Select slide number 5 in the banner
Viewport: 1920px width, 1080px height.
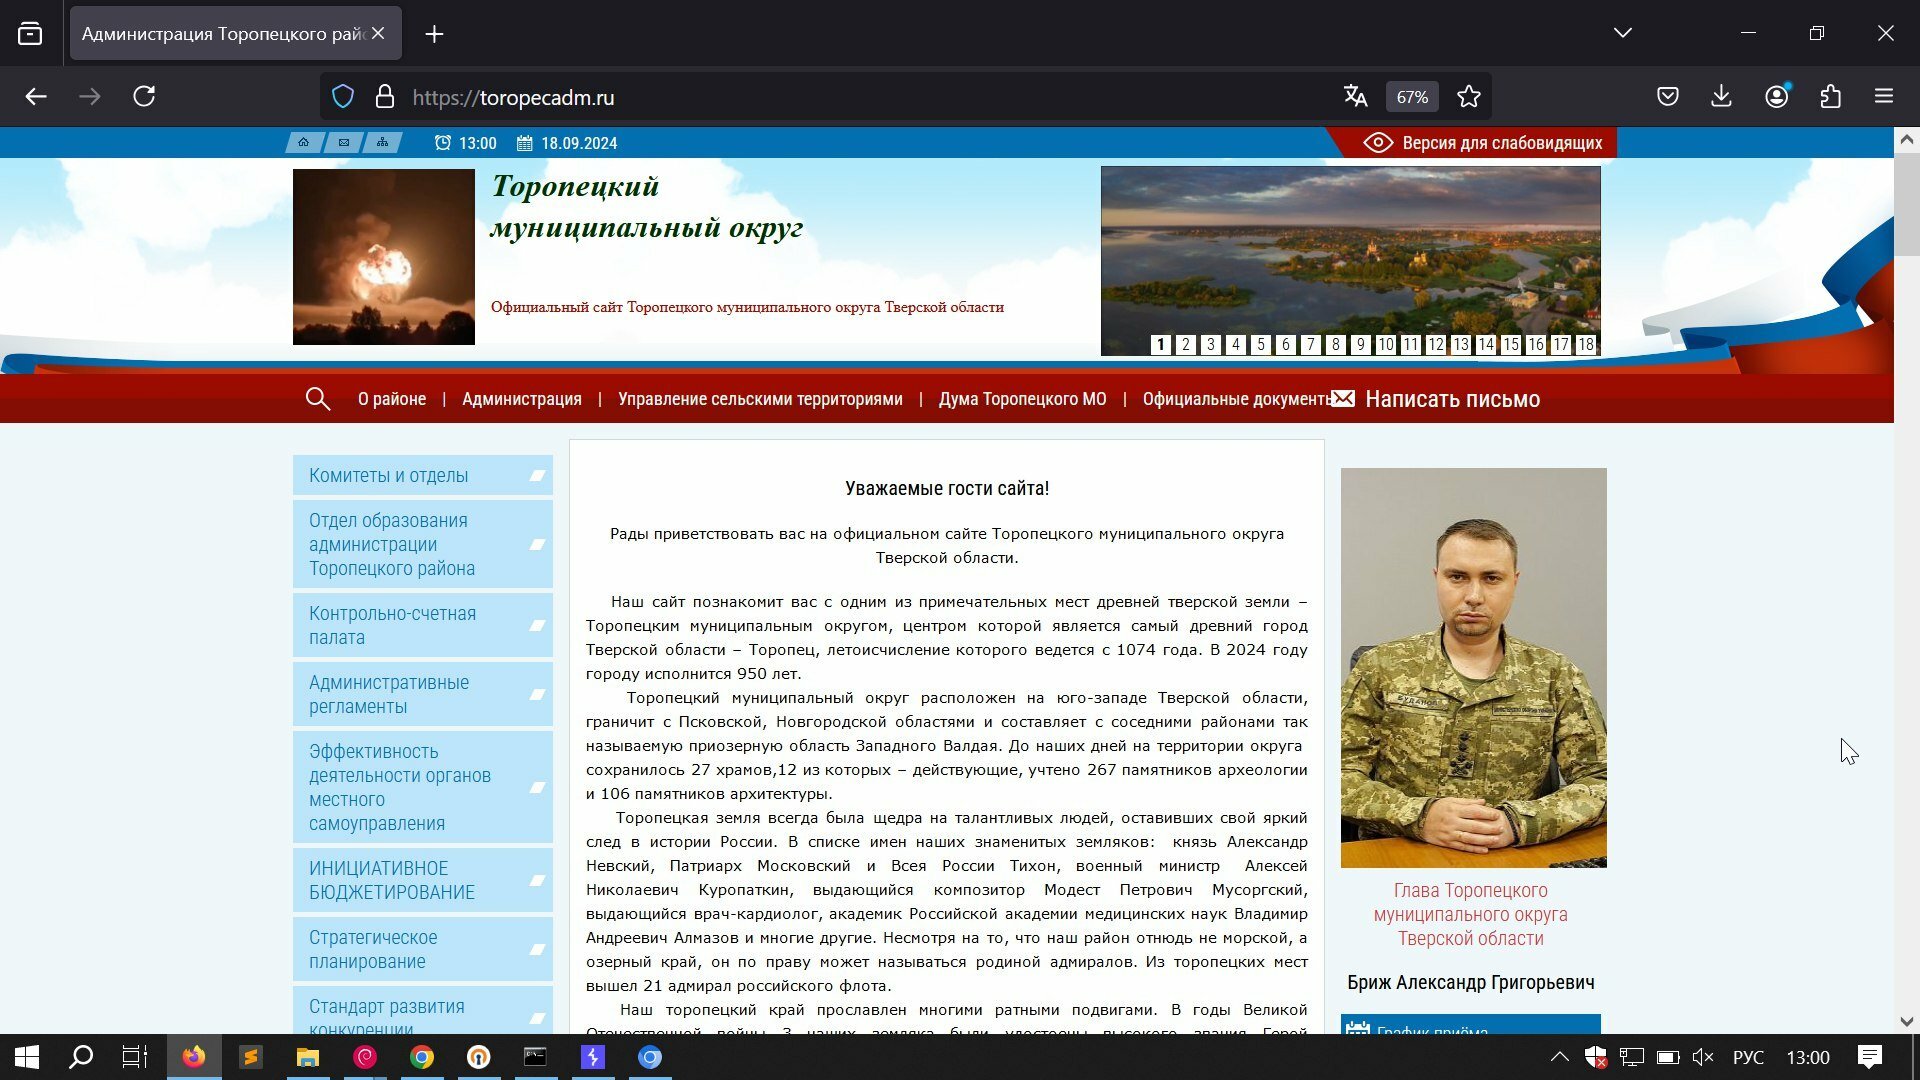1261,345
